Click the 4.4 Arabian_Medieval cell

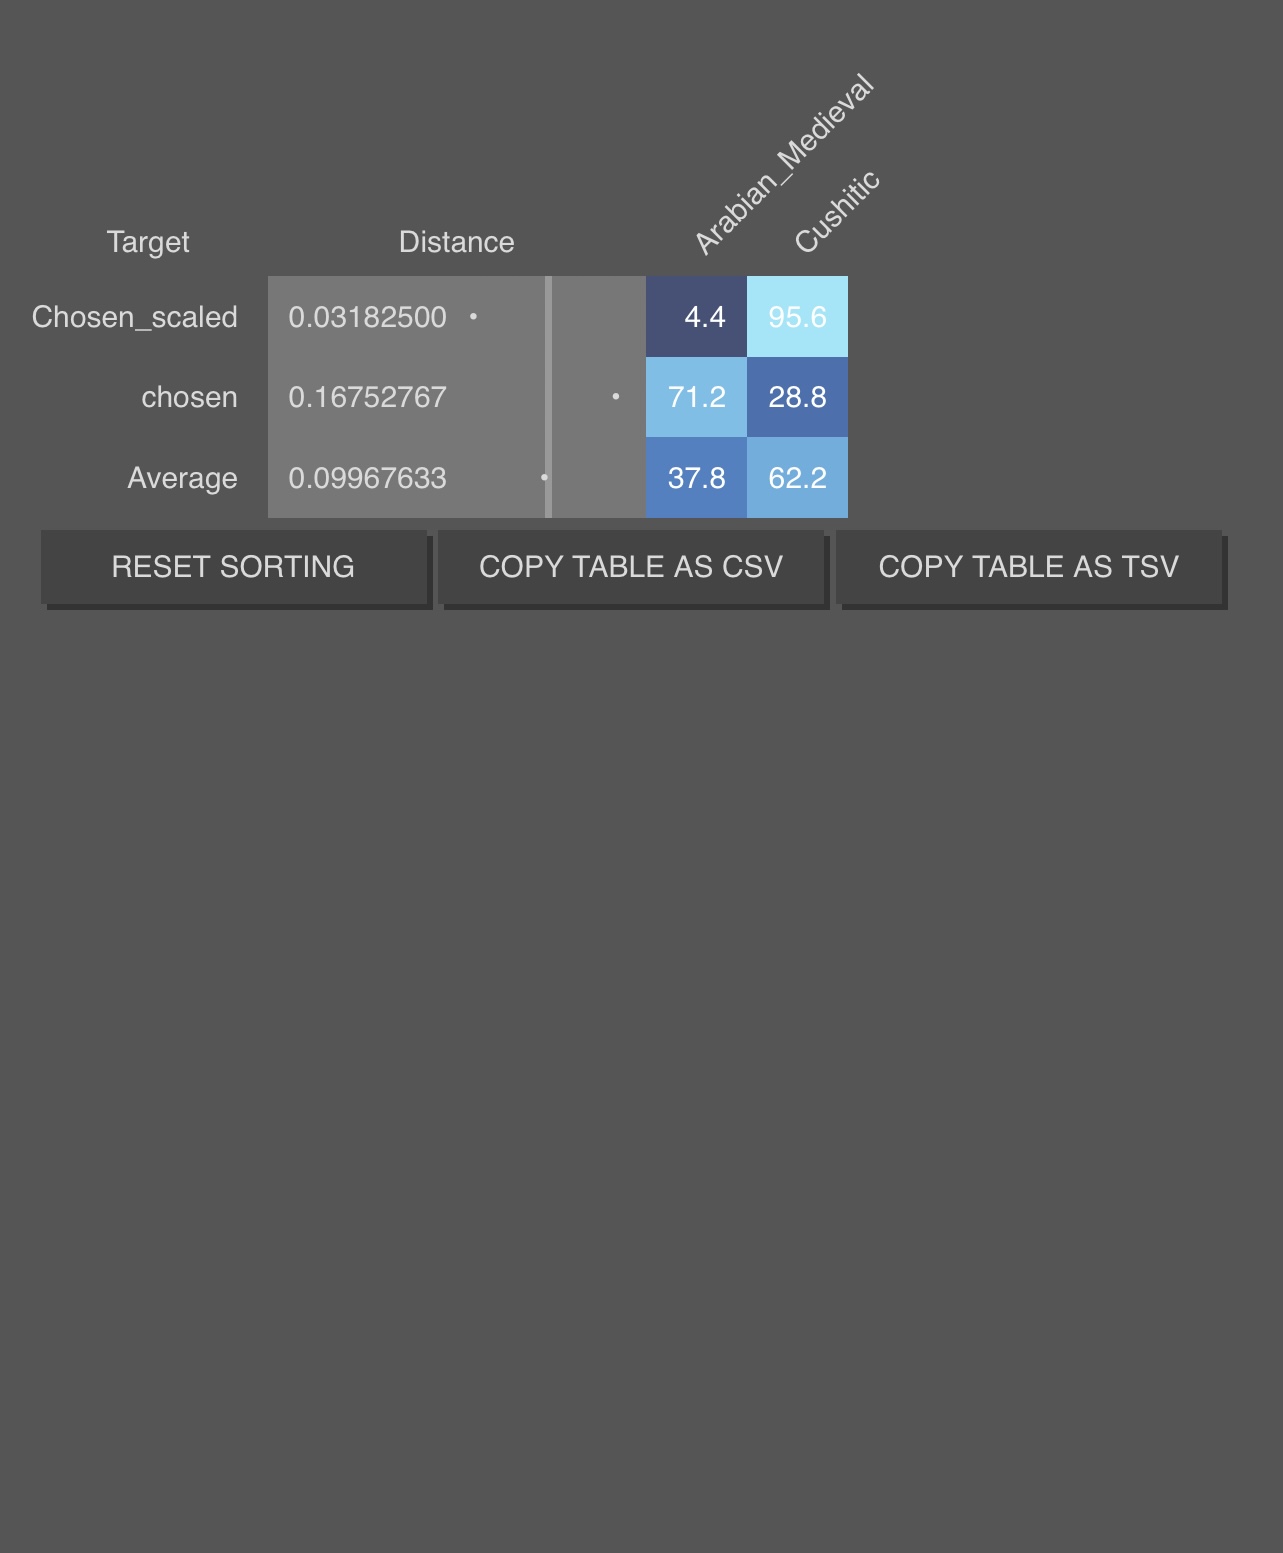click(697, 317)
